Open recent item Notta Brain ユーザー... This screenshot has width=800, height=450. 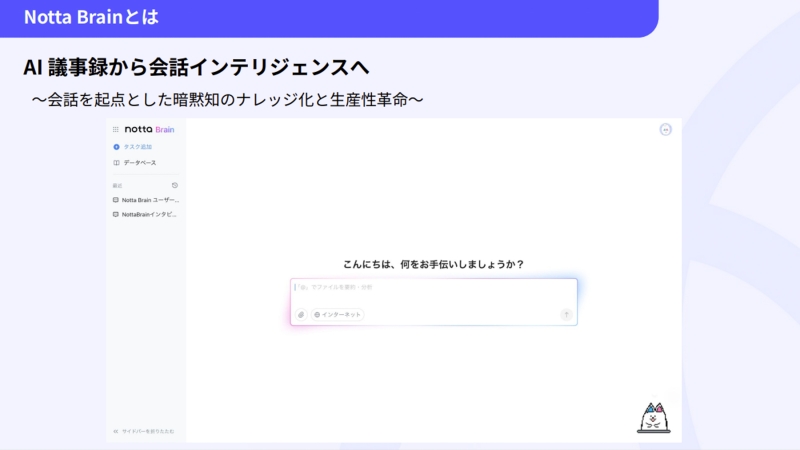[150, 200]
